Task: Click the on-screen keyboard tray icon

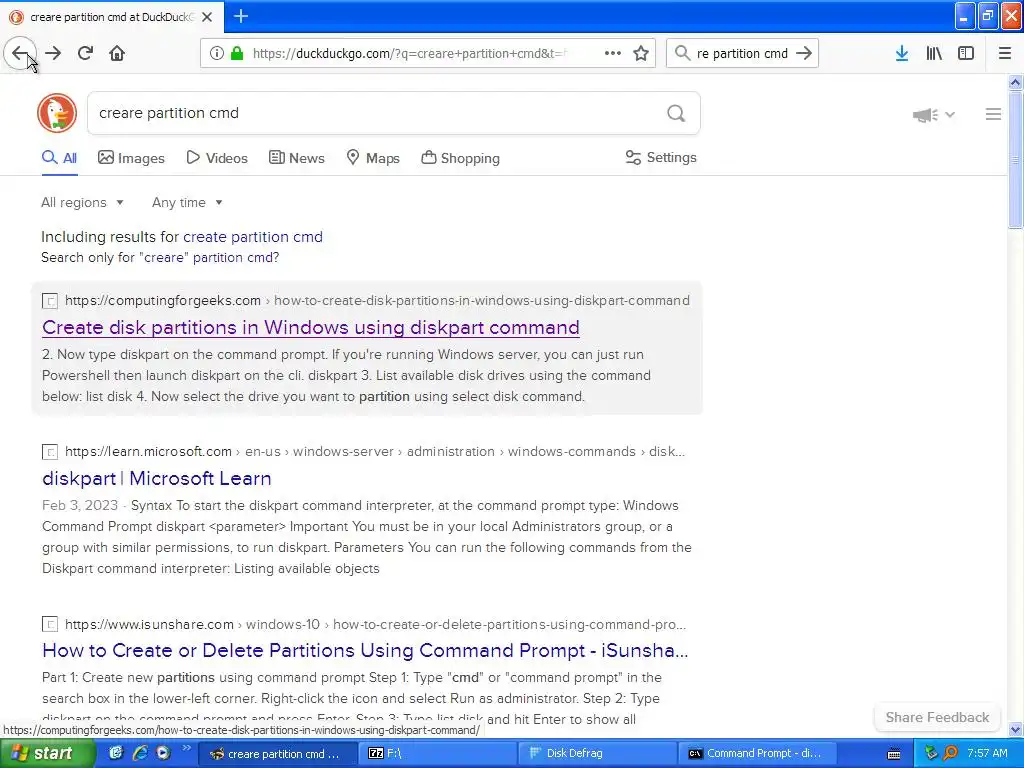Action: [894, 754]
